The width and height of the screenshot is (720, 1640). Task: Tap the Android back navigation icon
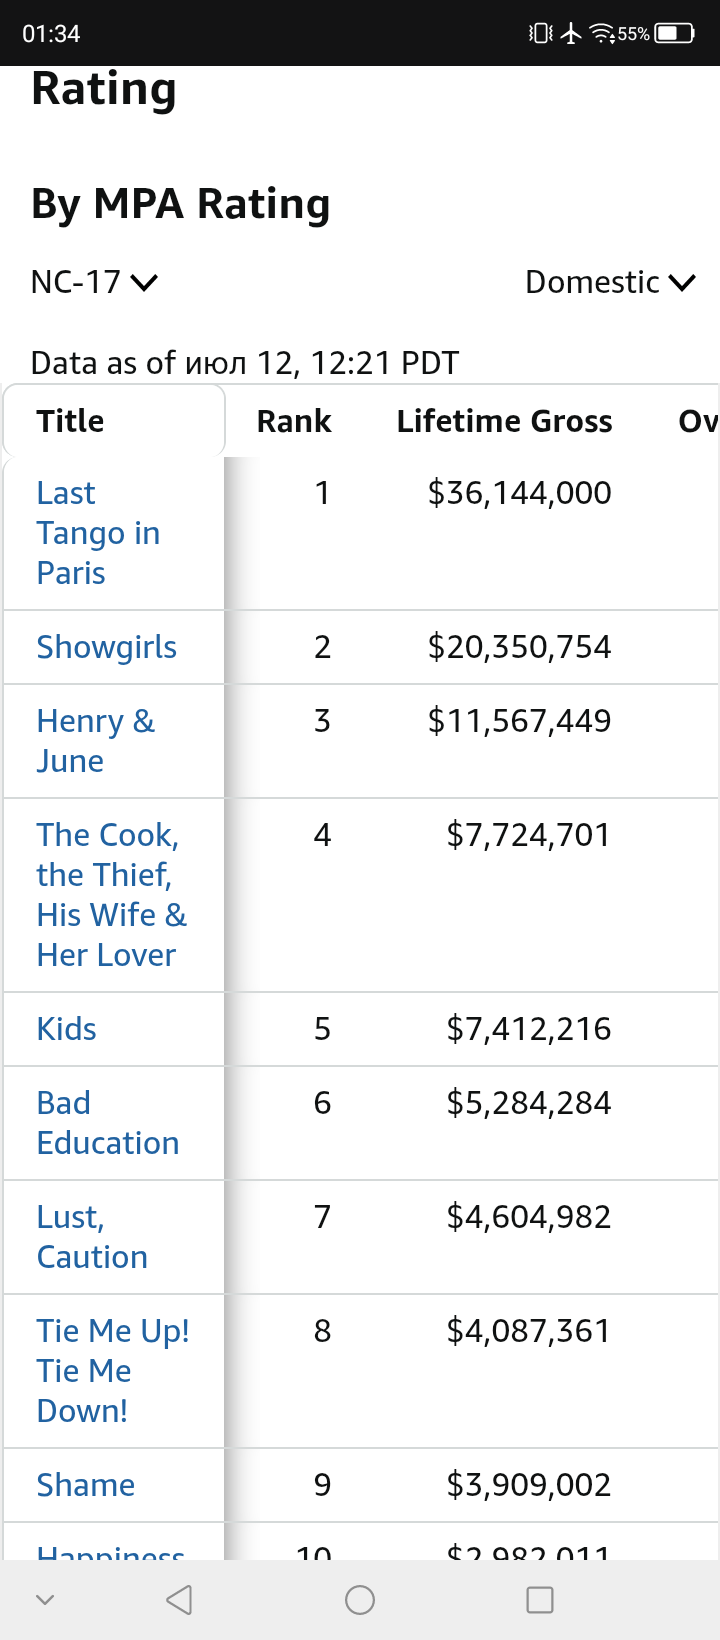(179, 1600)
